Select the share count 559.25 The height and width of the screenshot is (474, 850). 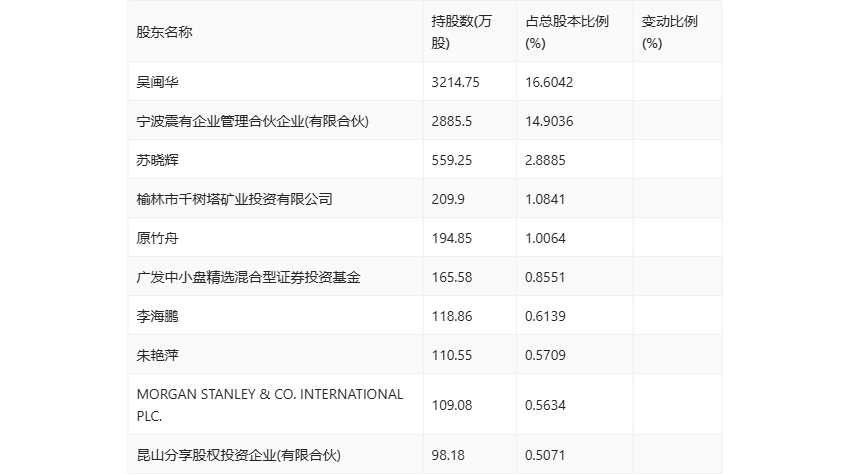452,160
